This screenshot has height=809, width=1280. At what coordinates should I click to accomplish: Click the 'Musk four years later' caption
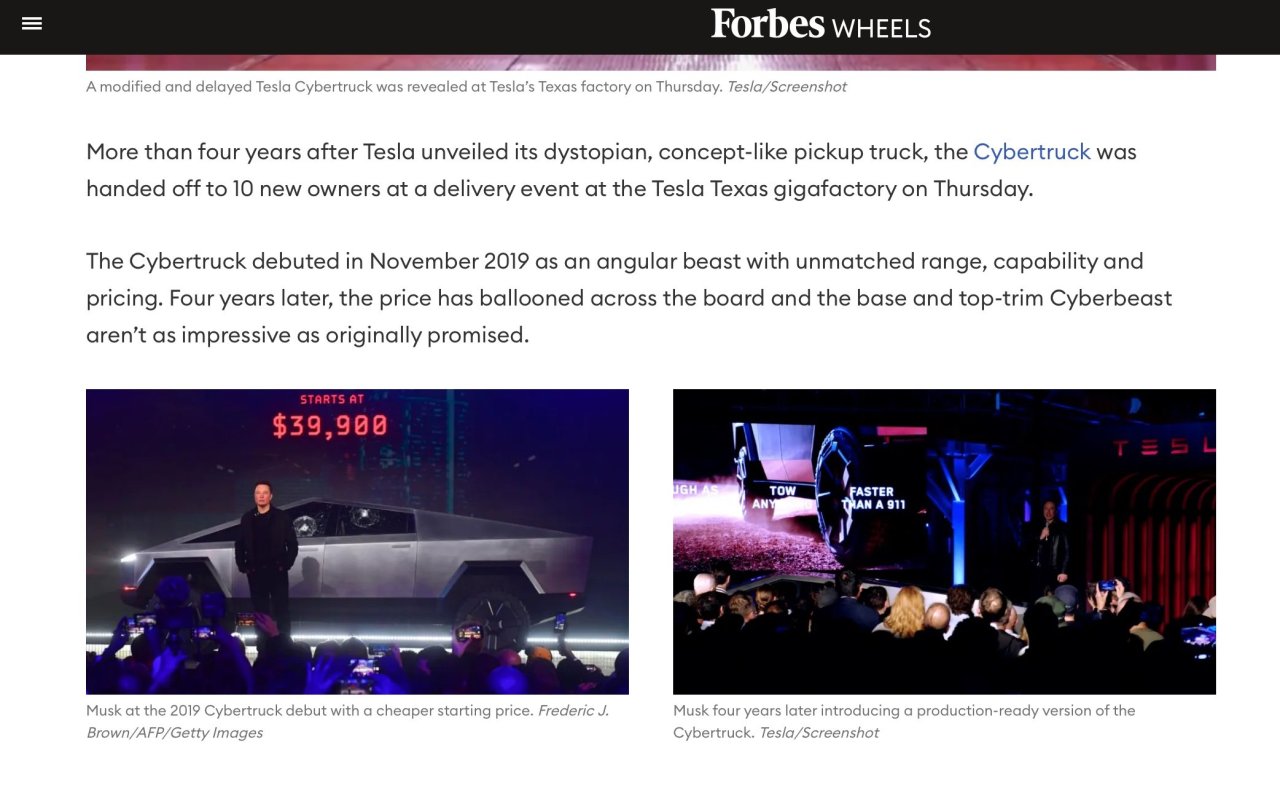click(904, 711)
